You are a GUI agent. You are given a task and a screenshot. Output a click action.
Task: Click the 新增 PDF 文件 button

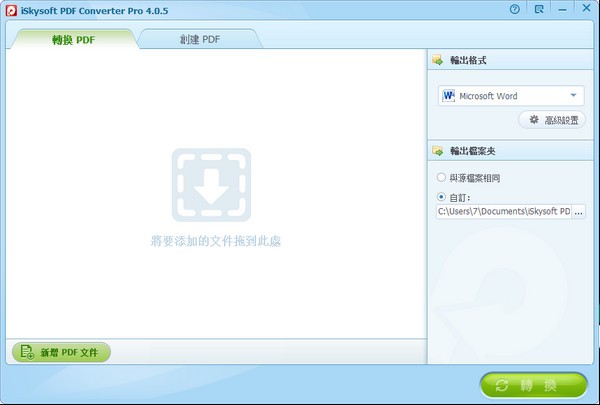[62, 352]
